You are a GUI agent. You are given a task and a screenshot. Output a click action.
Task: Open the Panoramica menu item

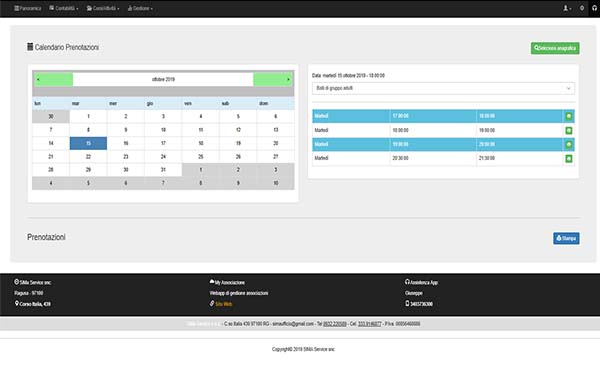click(x=28, y=8)
